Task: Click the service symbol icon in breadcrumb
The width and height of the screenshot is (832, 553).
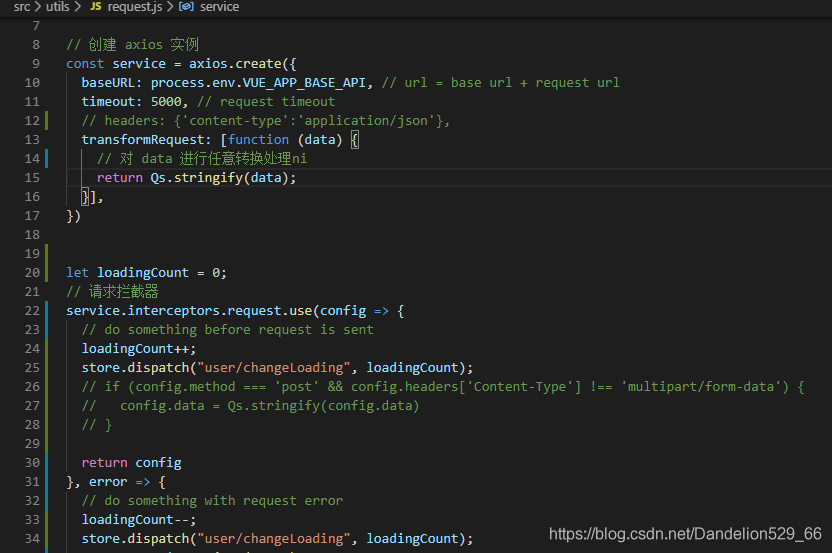Action: pyautogui.click(x=187, y=7)
